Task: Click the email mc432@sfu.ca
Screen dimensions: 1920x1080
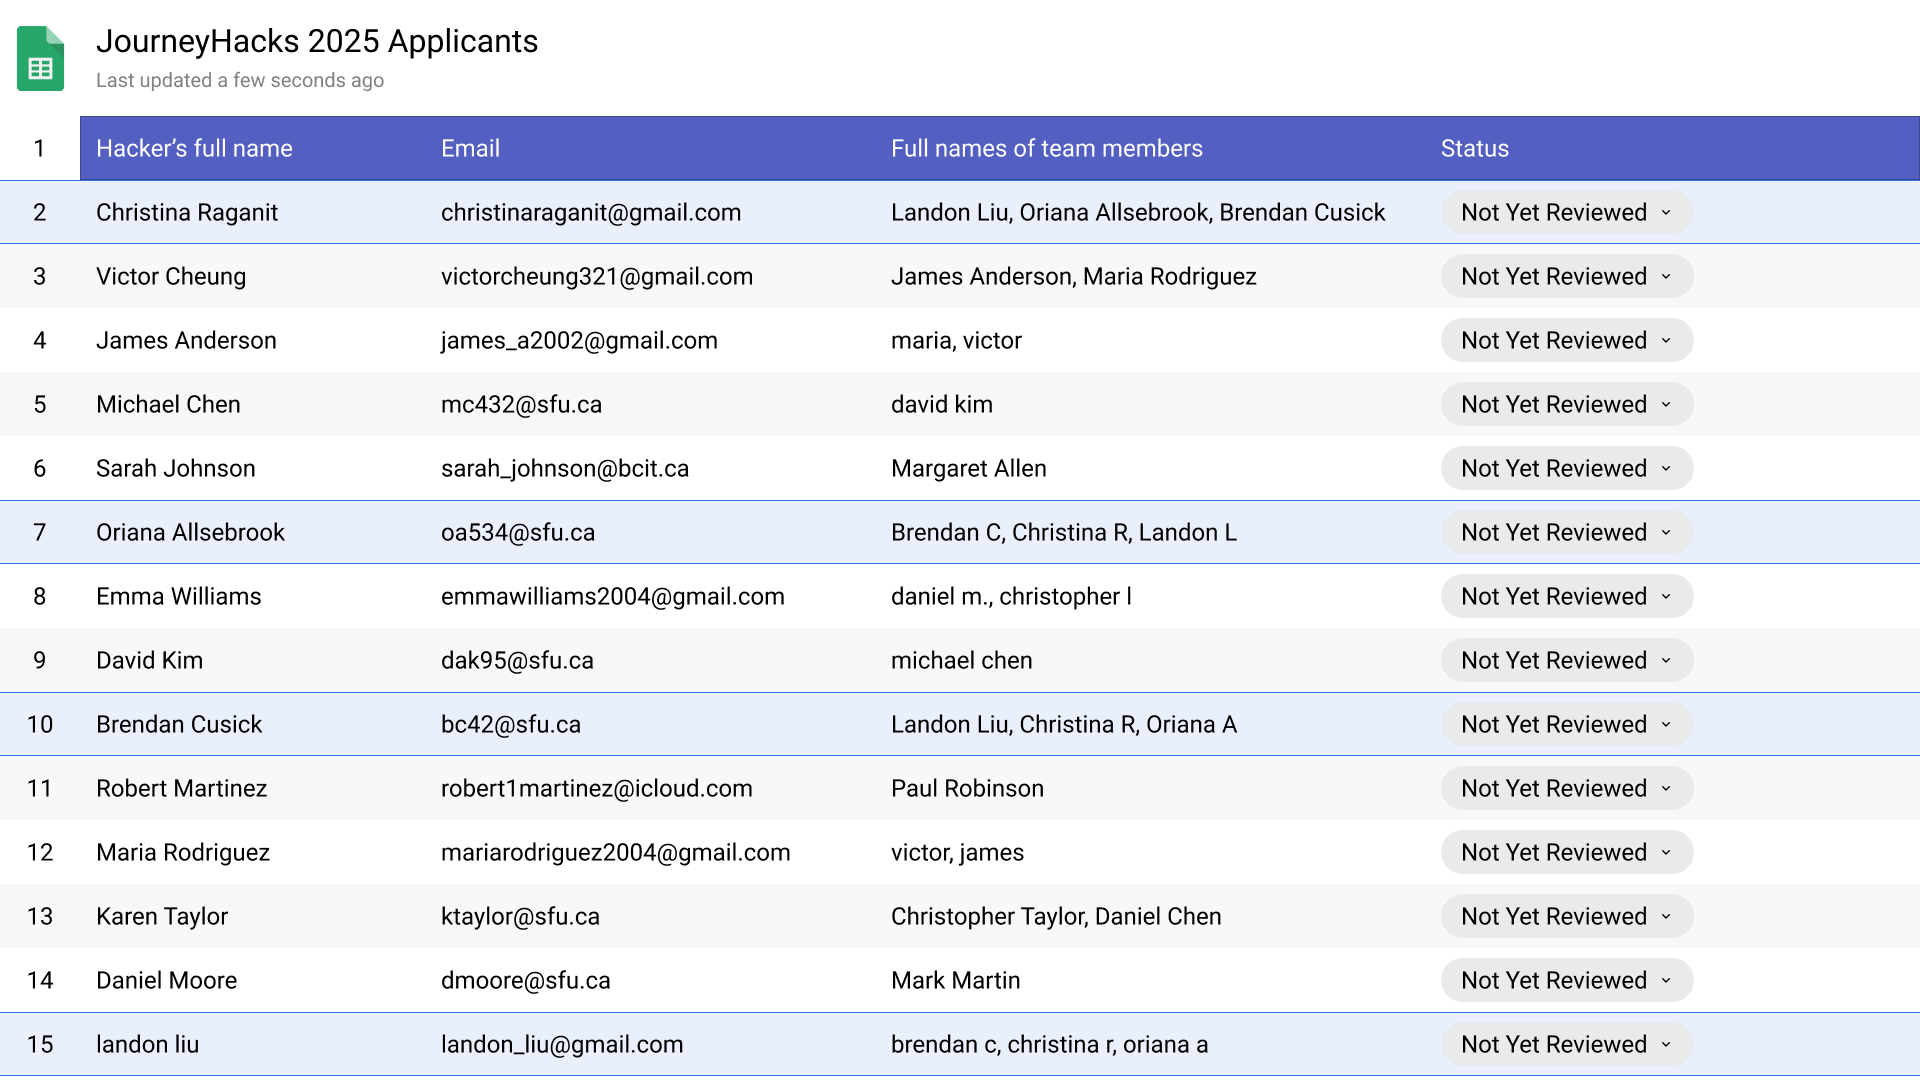Action: pyautogui.click(x=521, y=404)
